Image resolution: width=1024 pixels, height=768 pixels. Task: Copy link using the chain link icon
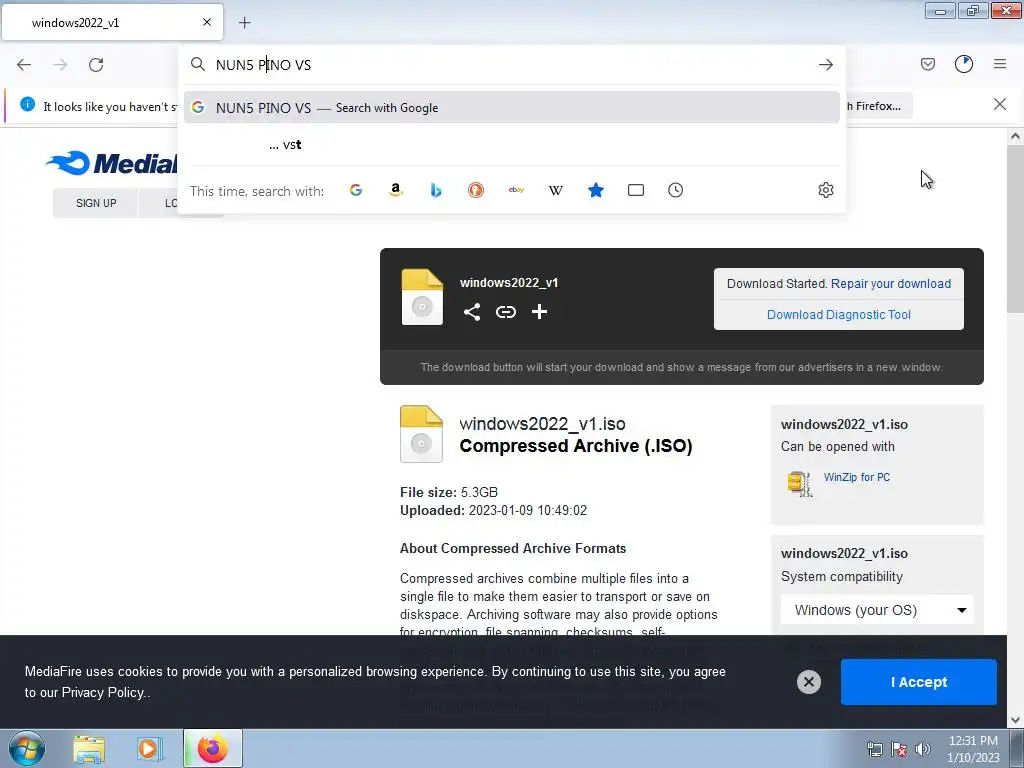(505, 312)
